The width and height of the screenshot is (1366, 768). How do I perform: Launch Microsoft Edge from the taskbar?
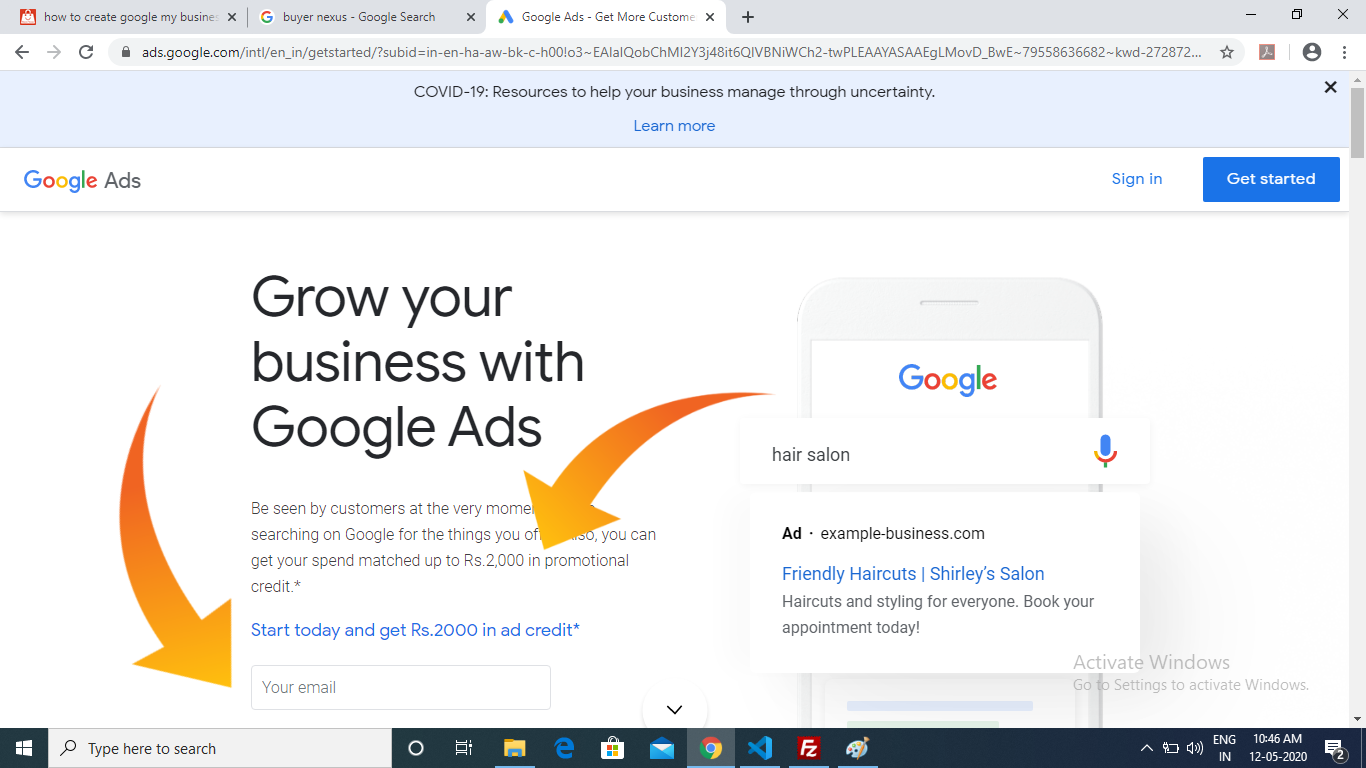point(563,748)
